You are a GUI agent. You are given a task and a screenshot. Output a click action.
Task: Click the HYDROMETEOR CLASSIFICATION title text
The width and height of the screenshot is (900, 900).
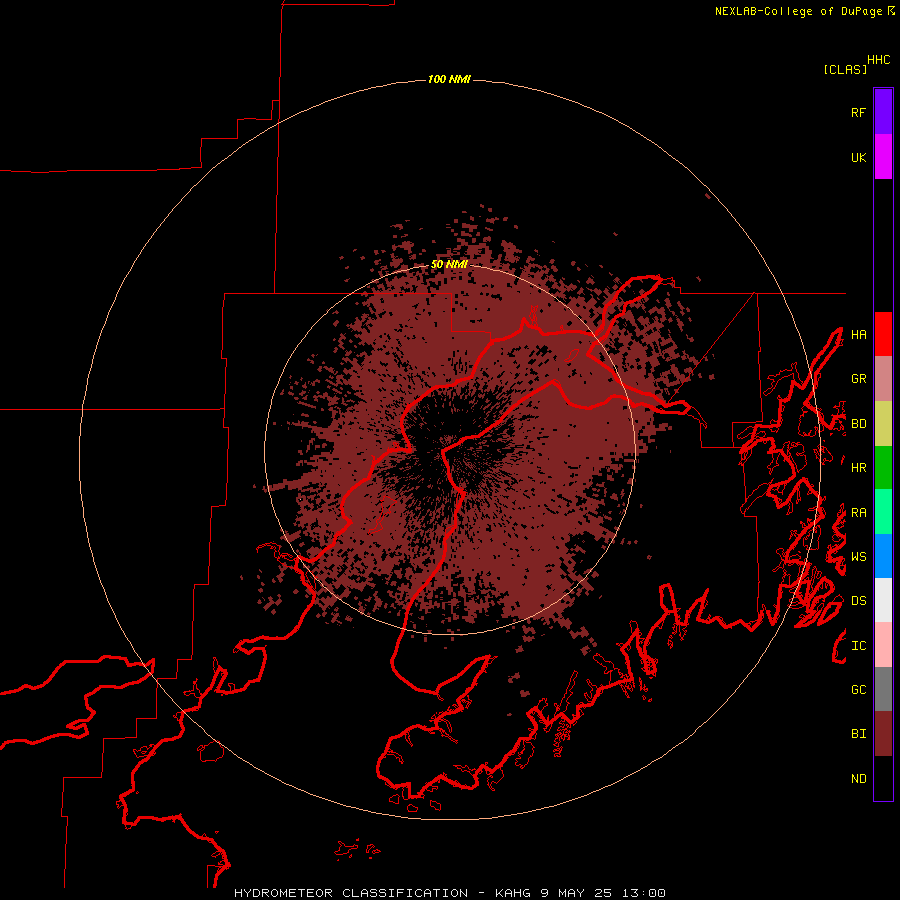(x=351, y=893)
